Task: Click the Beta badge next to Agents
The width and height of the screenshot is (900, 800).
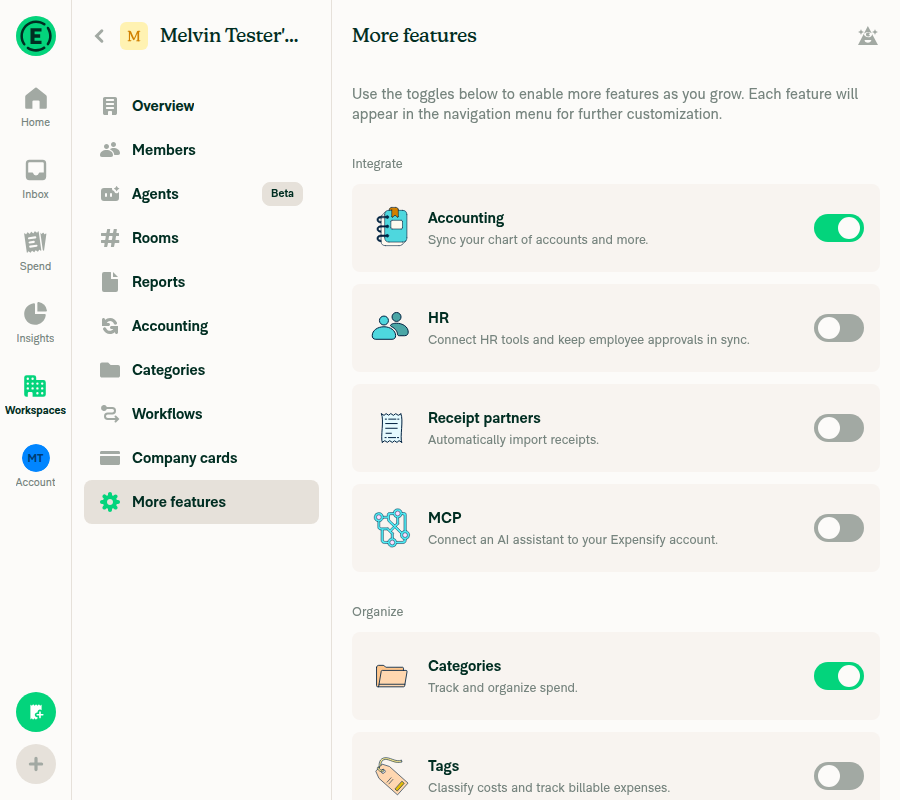Action: [282, 193]
